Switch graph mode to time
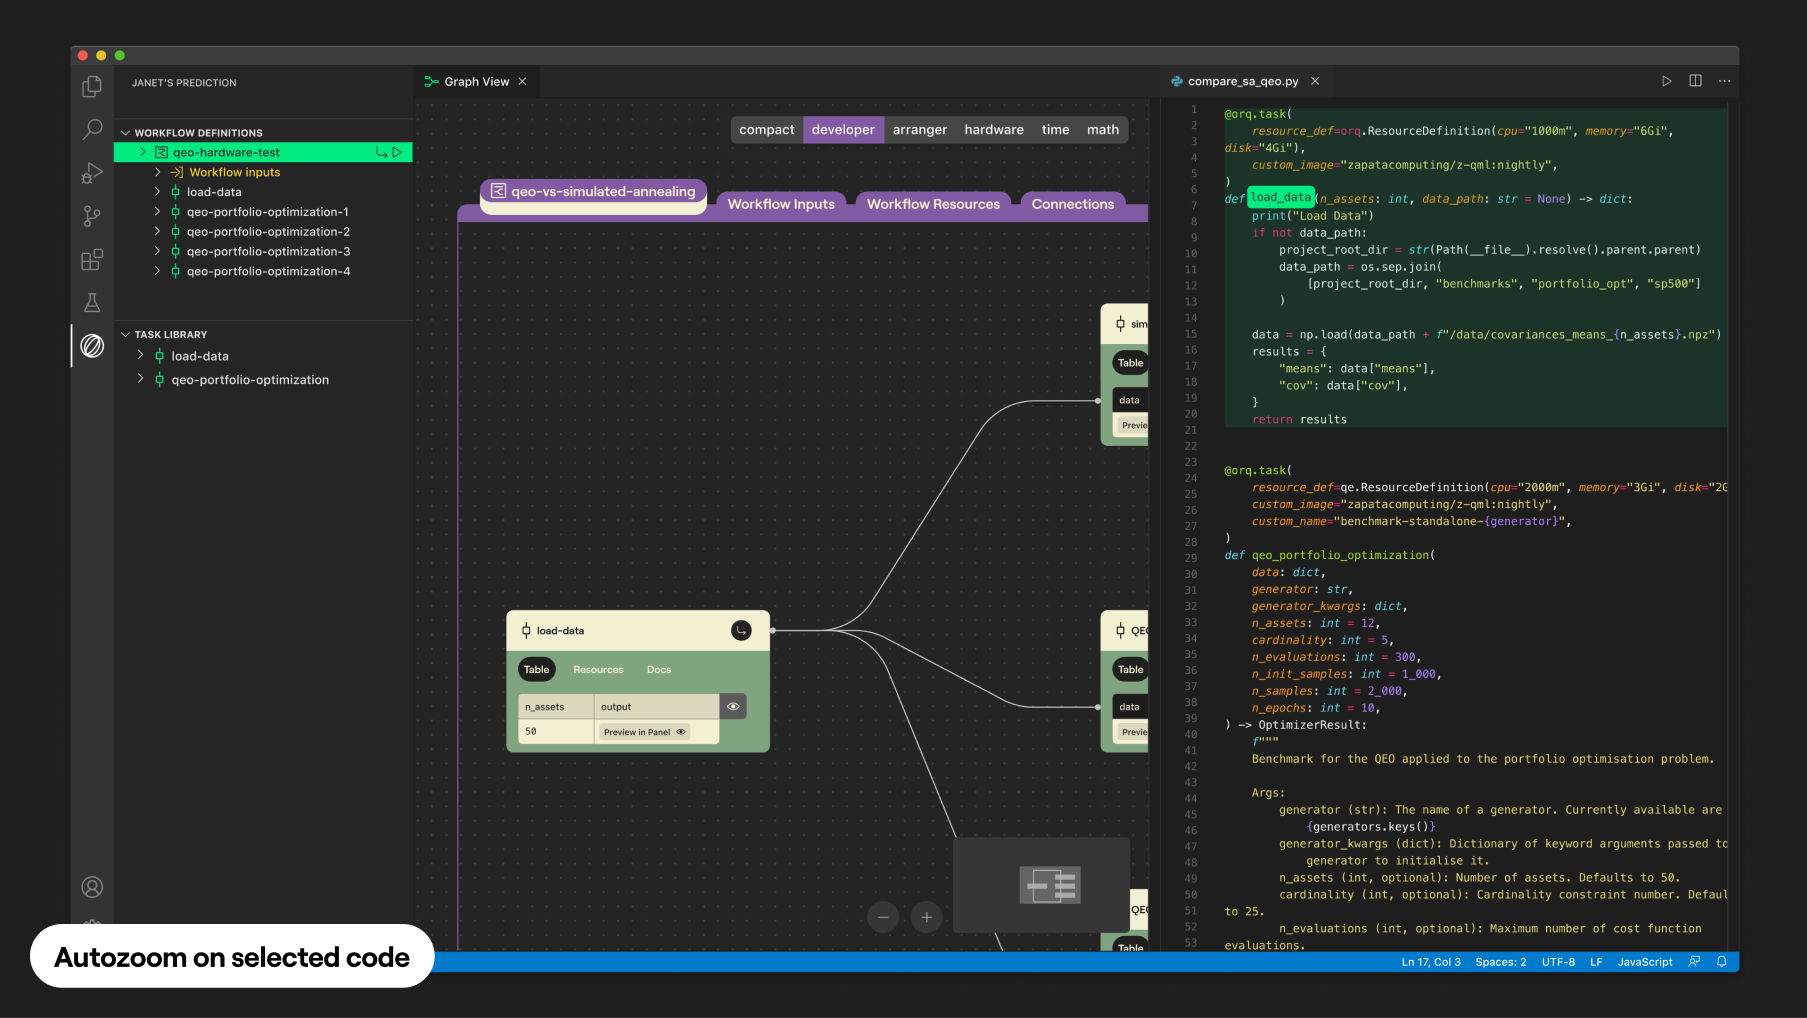 pos(1055,130)
